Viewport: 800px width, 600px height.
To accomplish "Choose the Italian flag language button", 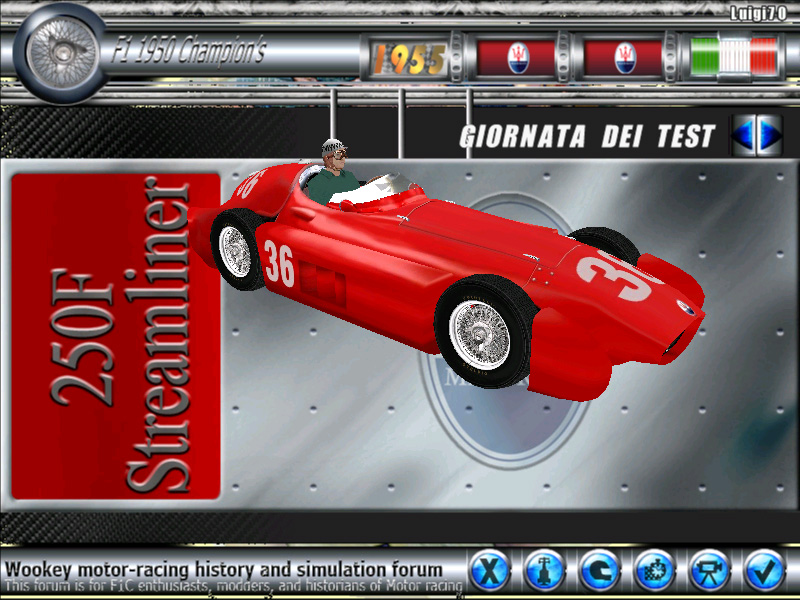I will pos(734,57).
